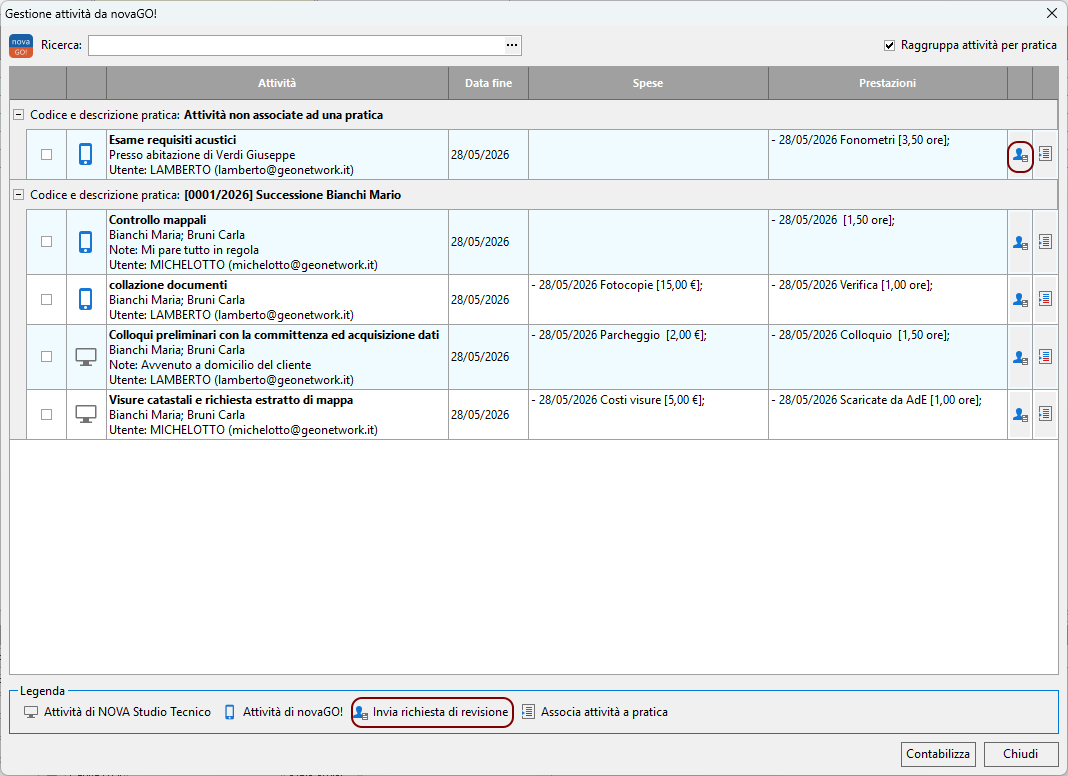
Task: Associate Colloqui preliminari activity to pratica
Action: [1045, 356]
